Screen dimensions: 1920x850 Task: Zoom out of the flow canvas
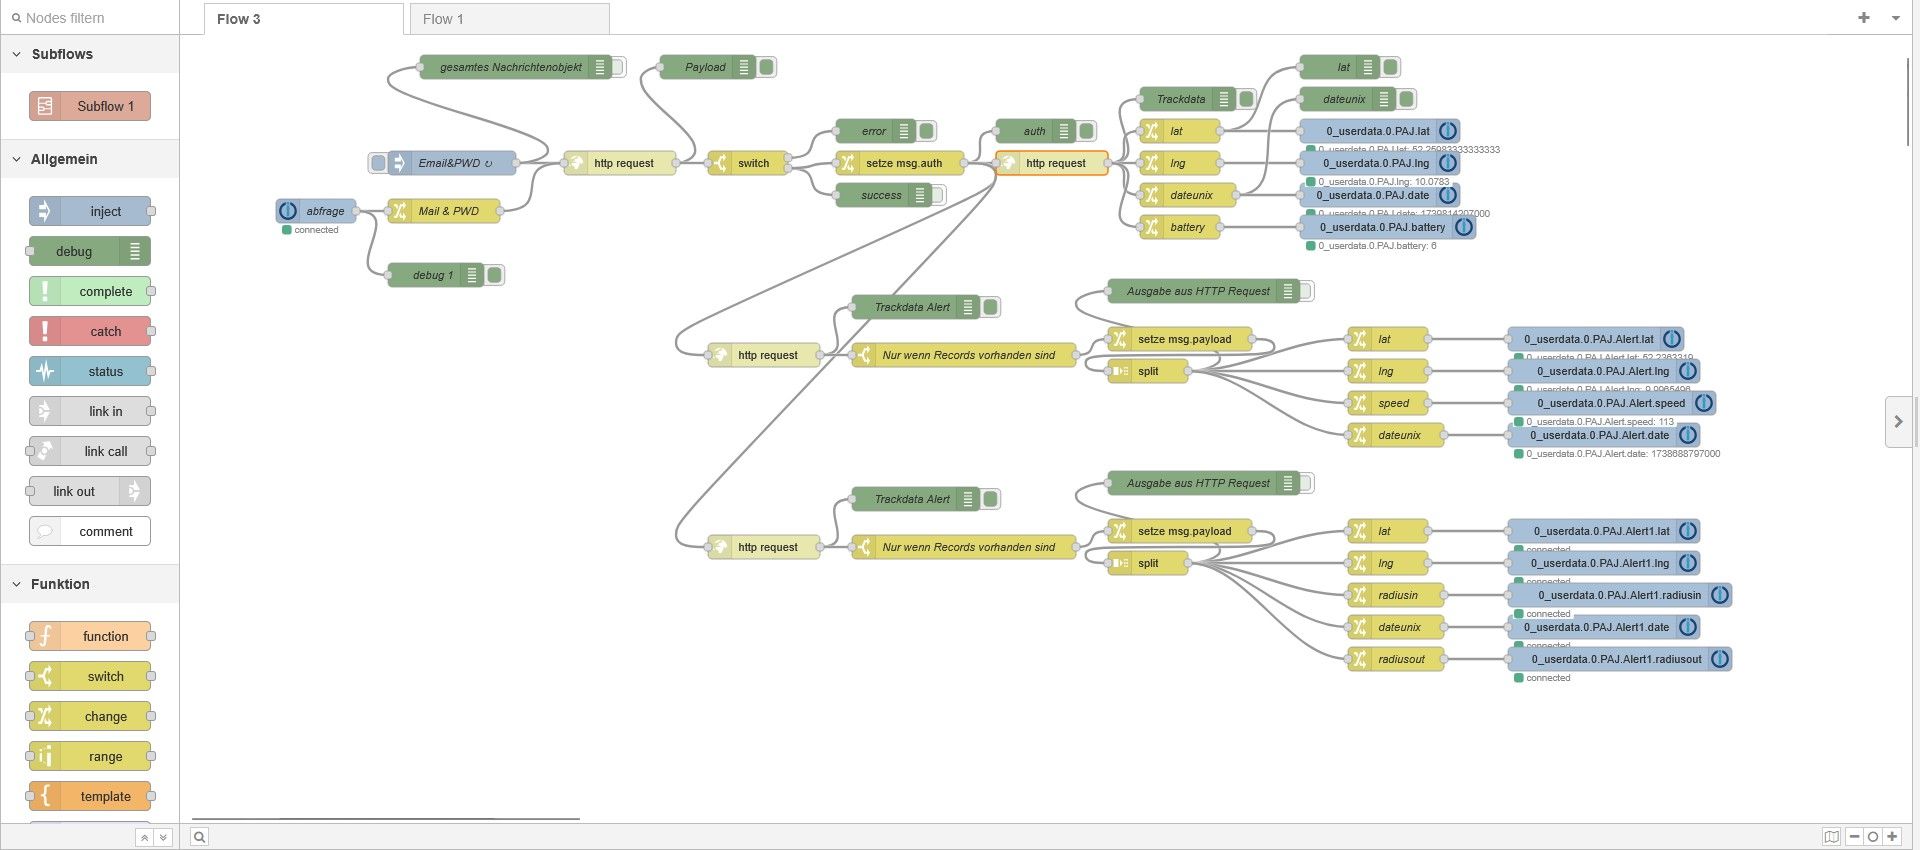tap(1855, 837)
